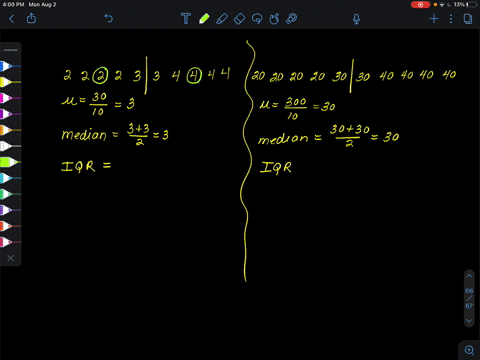480x360 pixels.
Task: Select the laser pointer tool
Action: tap(292, 19)
